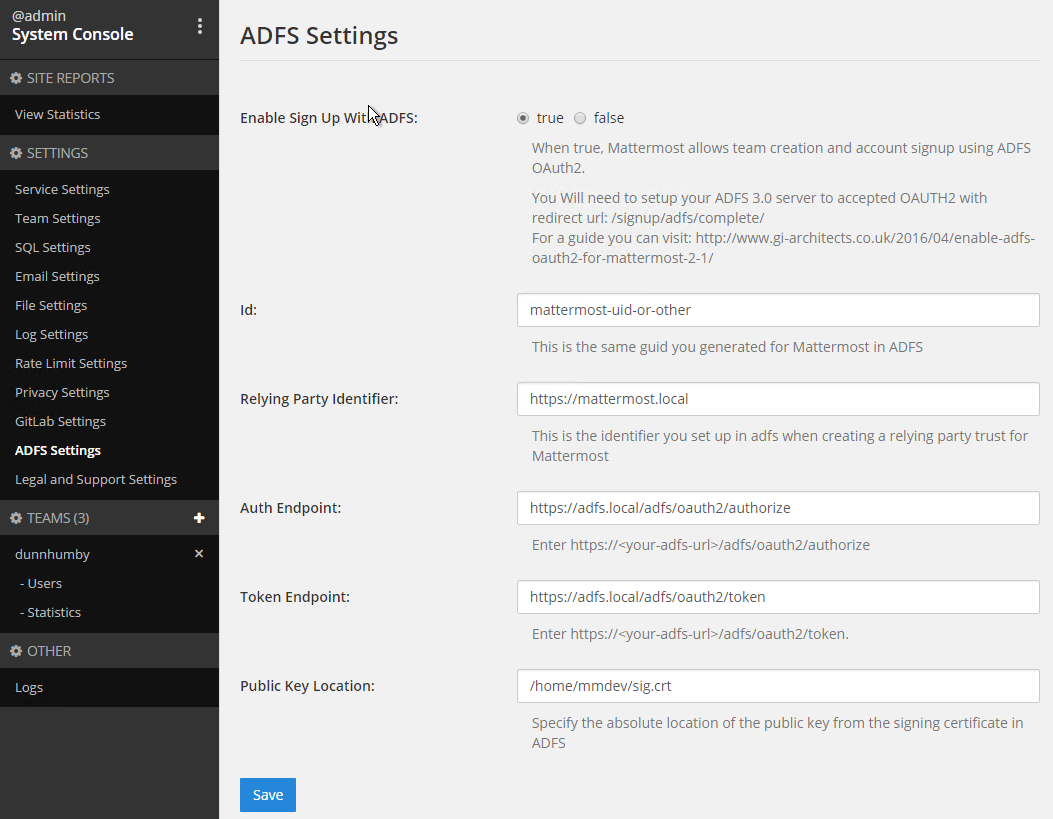Open the three-dot menu beside System Console
Viewport: 1053px width, 819px height.
(199, 26)
